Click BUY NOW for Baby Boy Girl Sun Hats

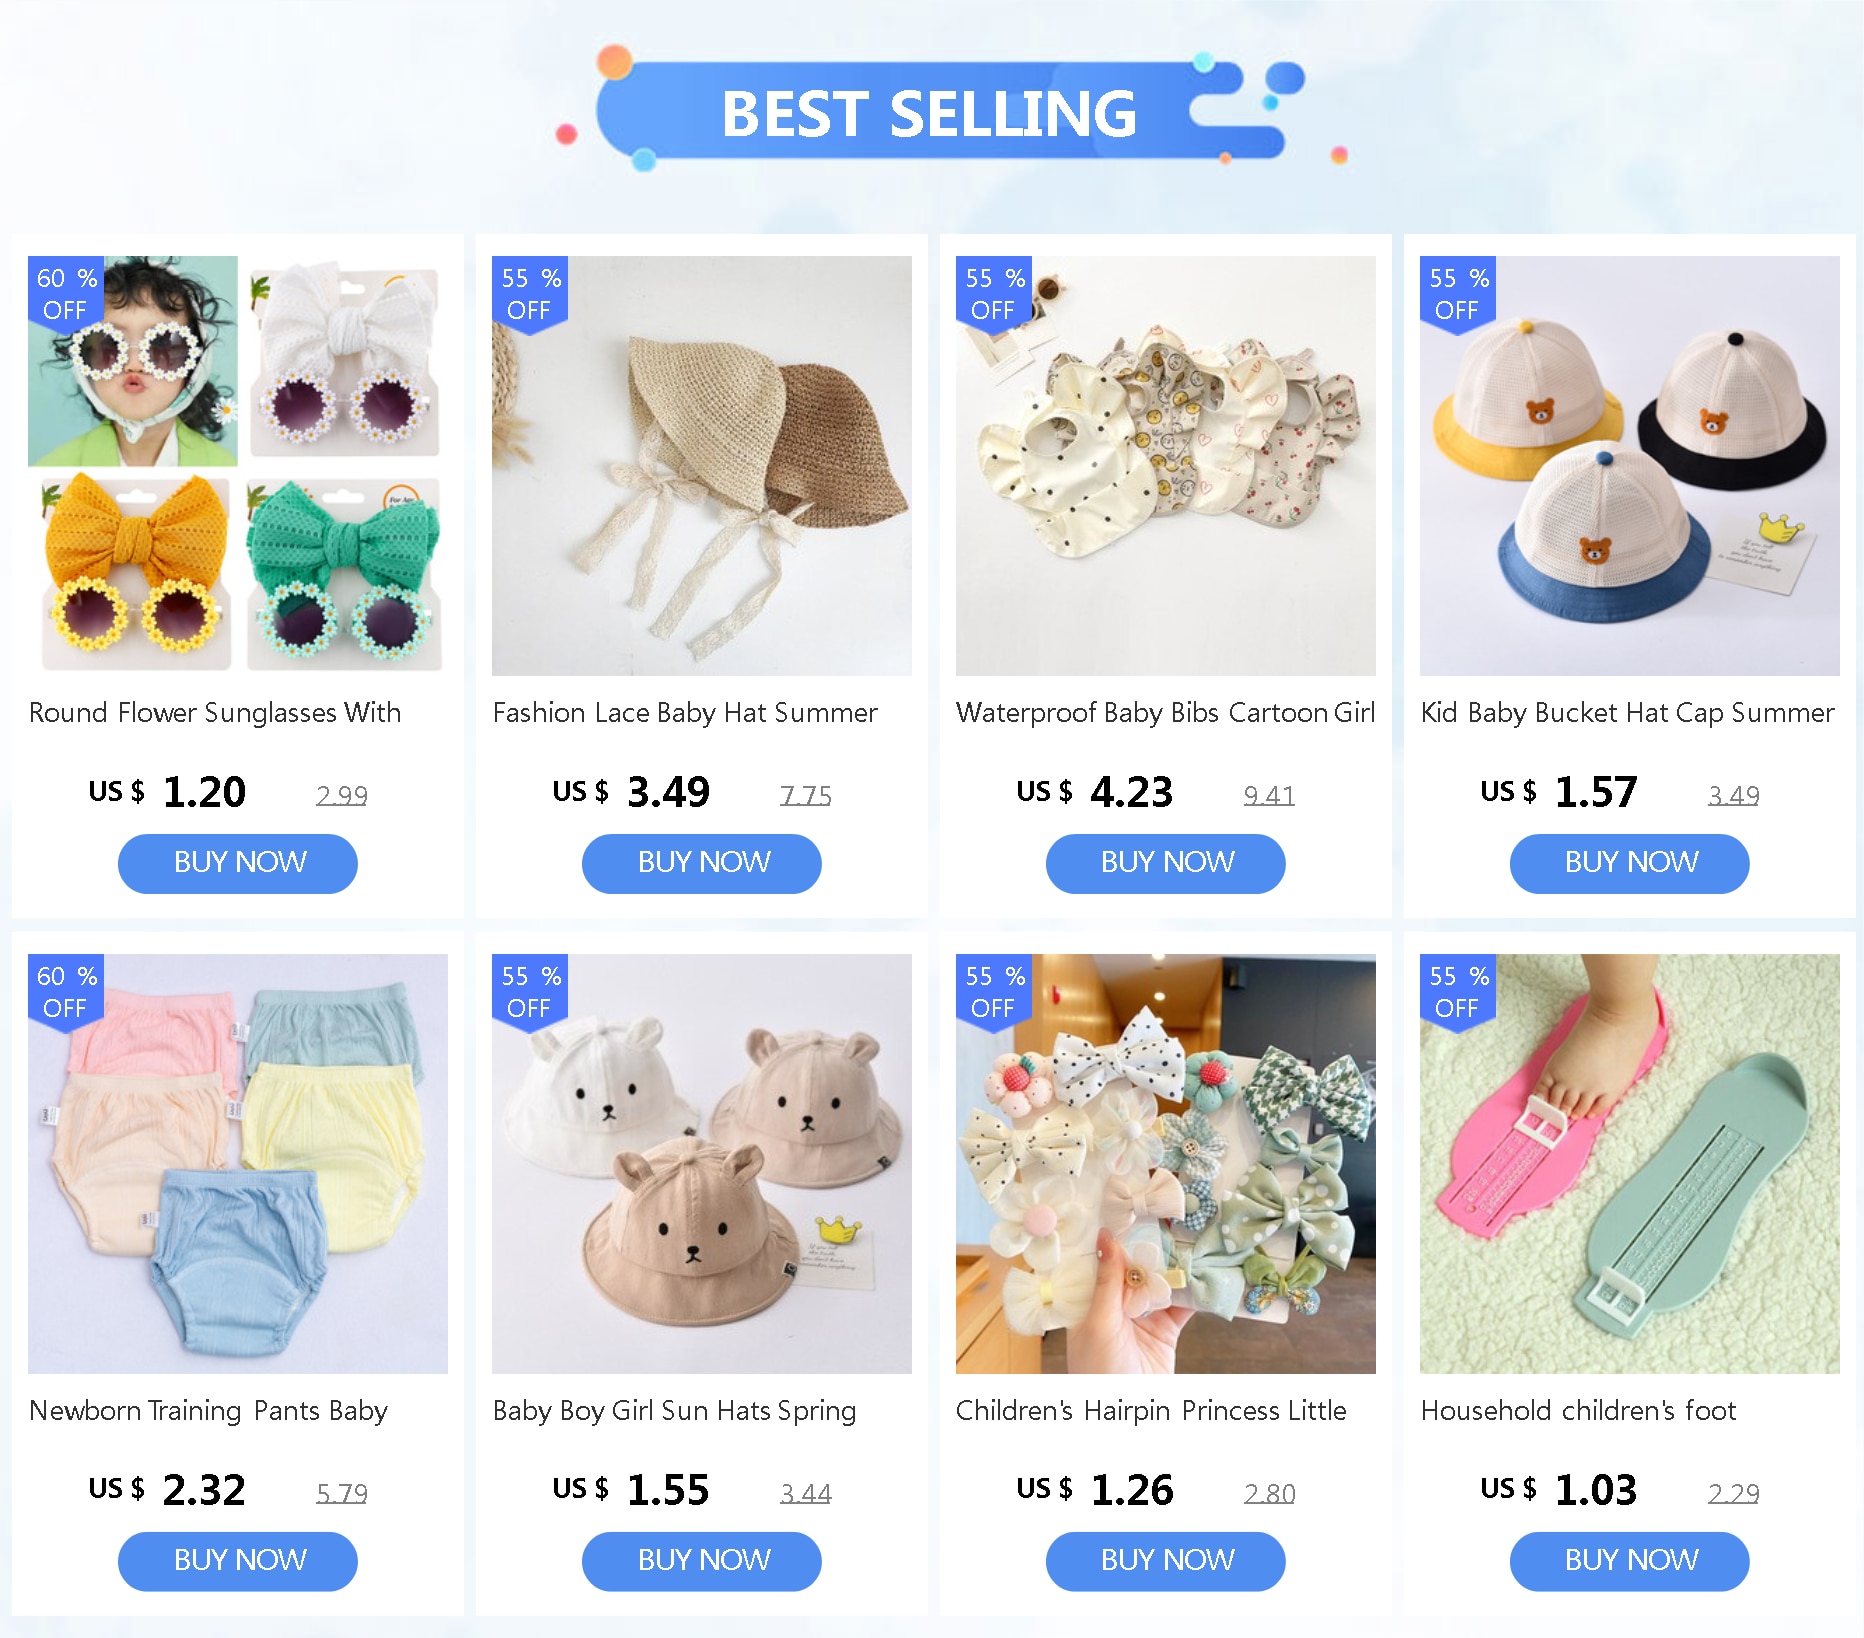(x=702, y=1561)
